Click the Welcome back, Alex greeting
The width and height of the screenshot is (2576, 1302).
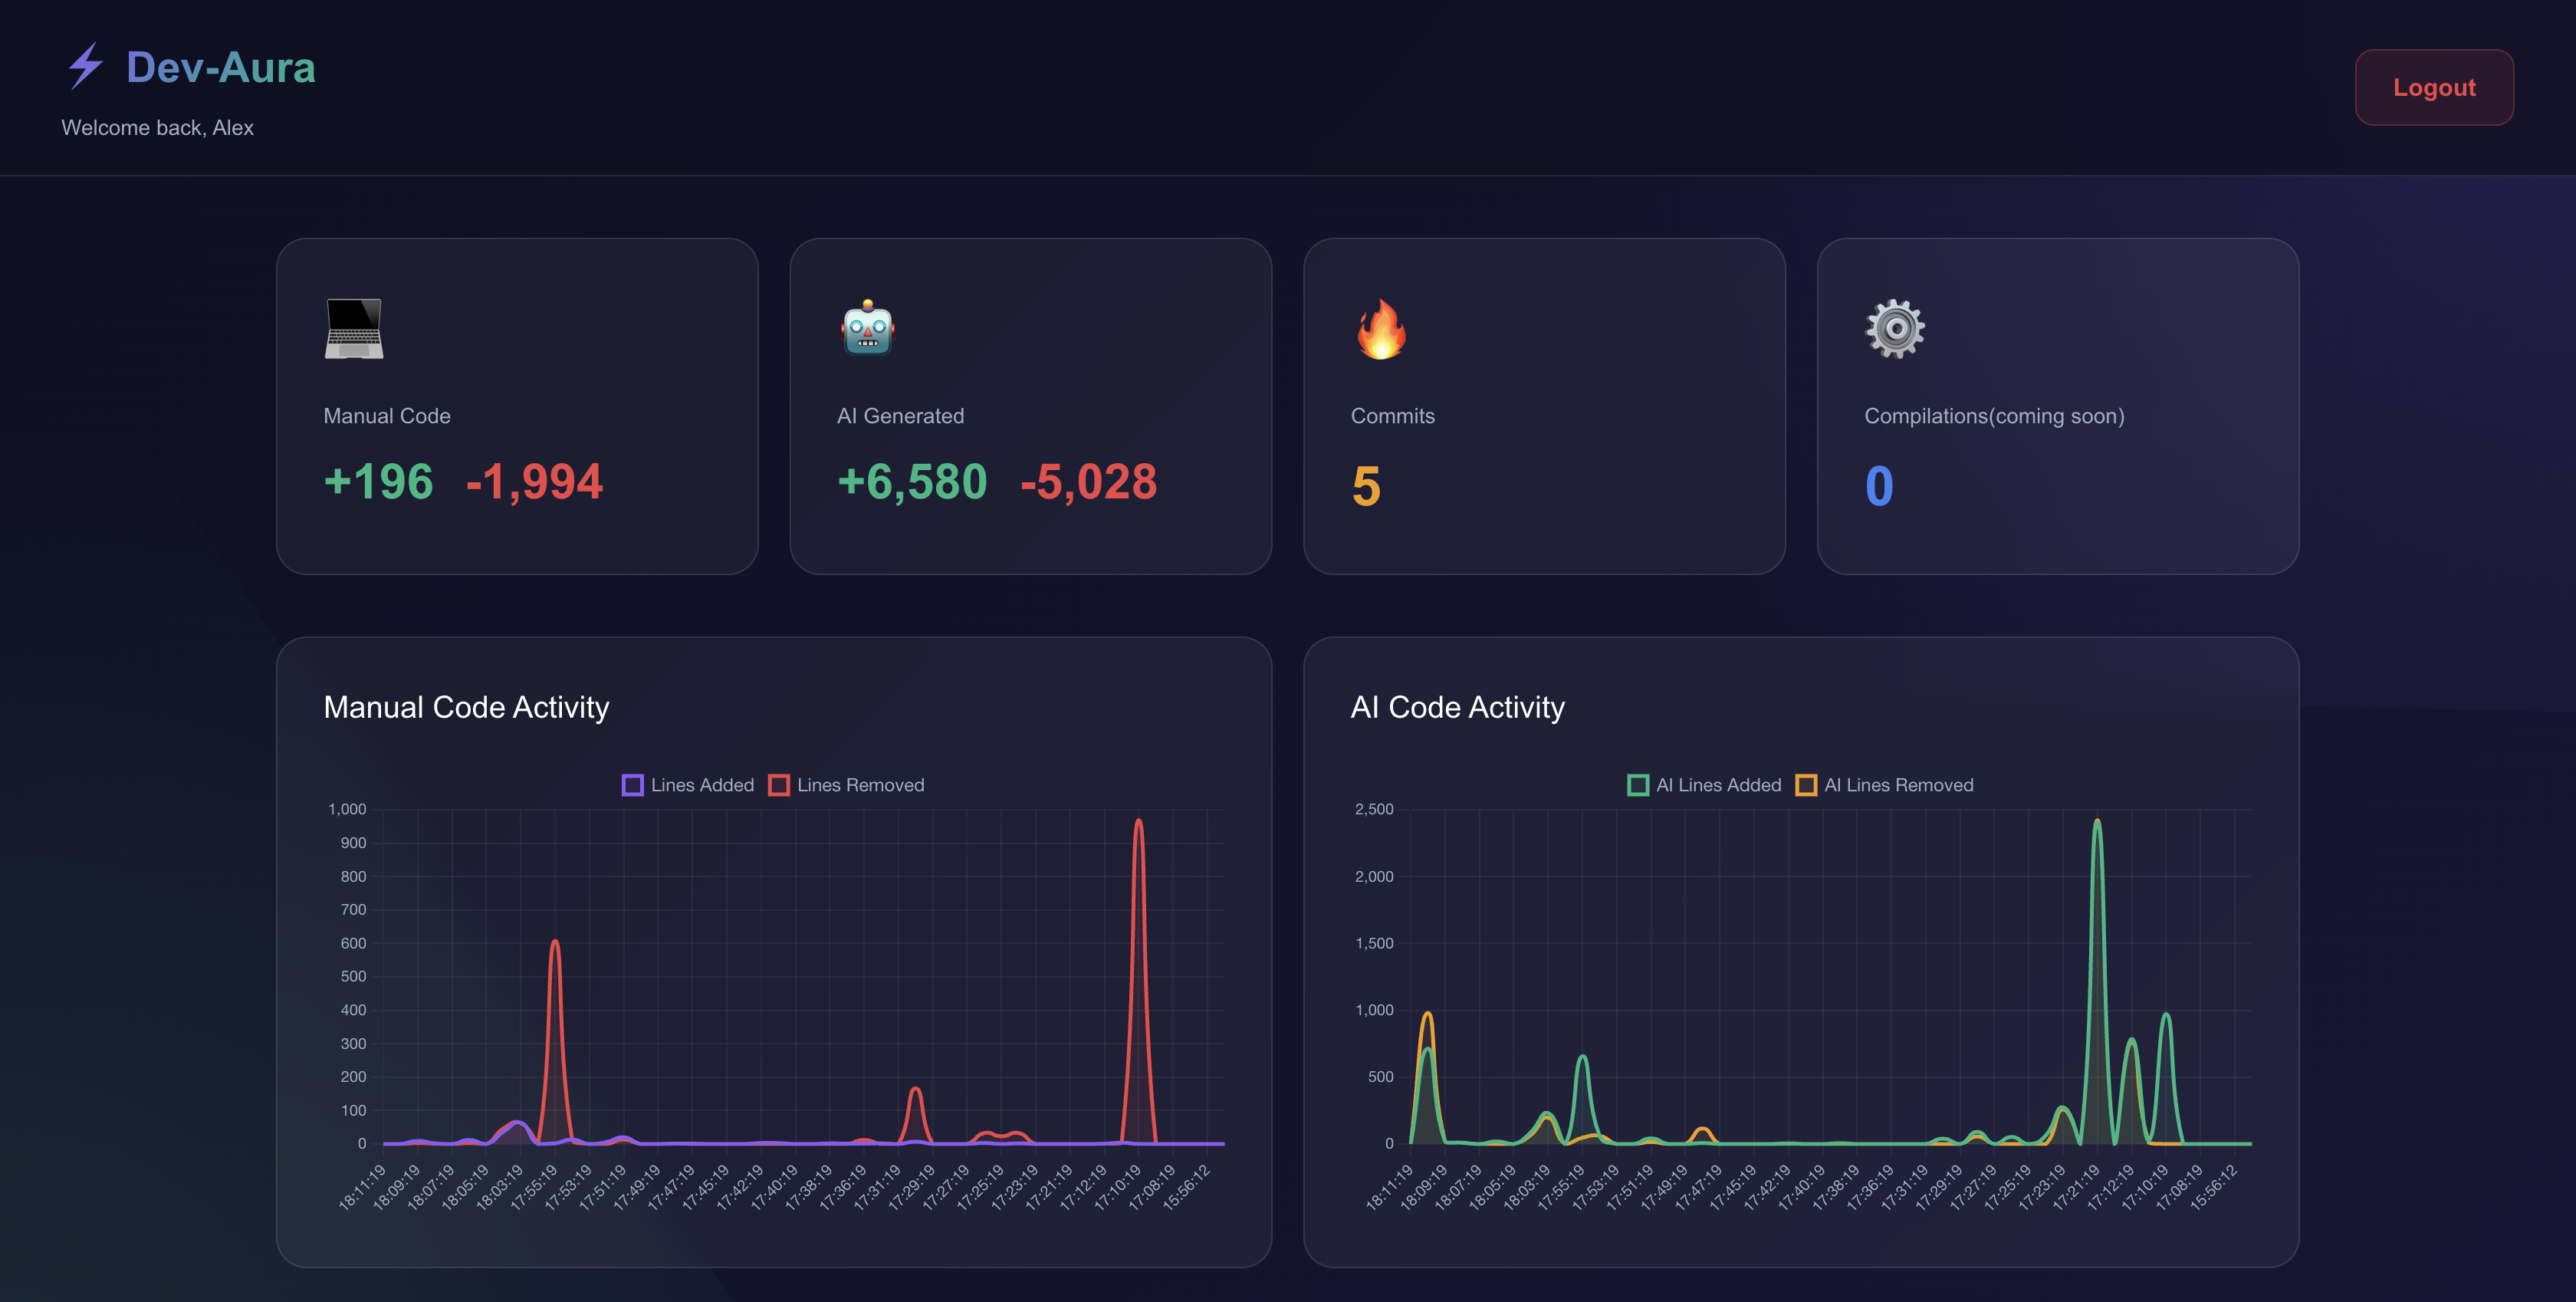[x=158, y=128]
